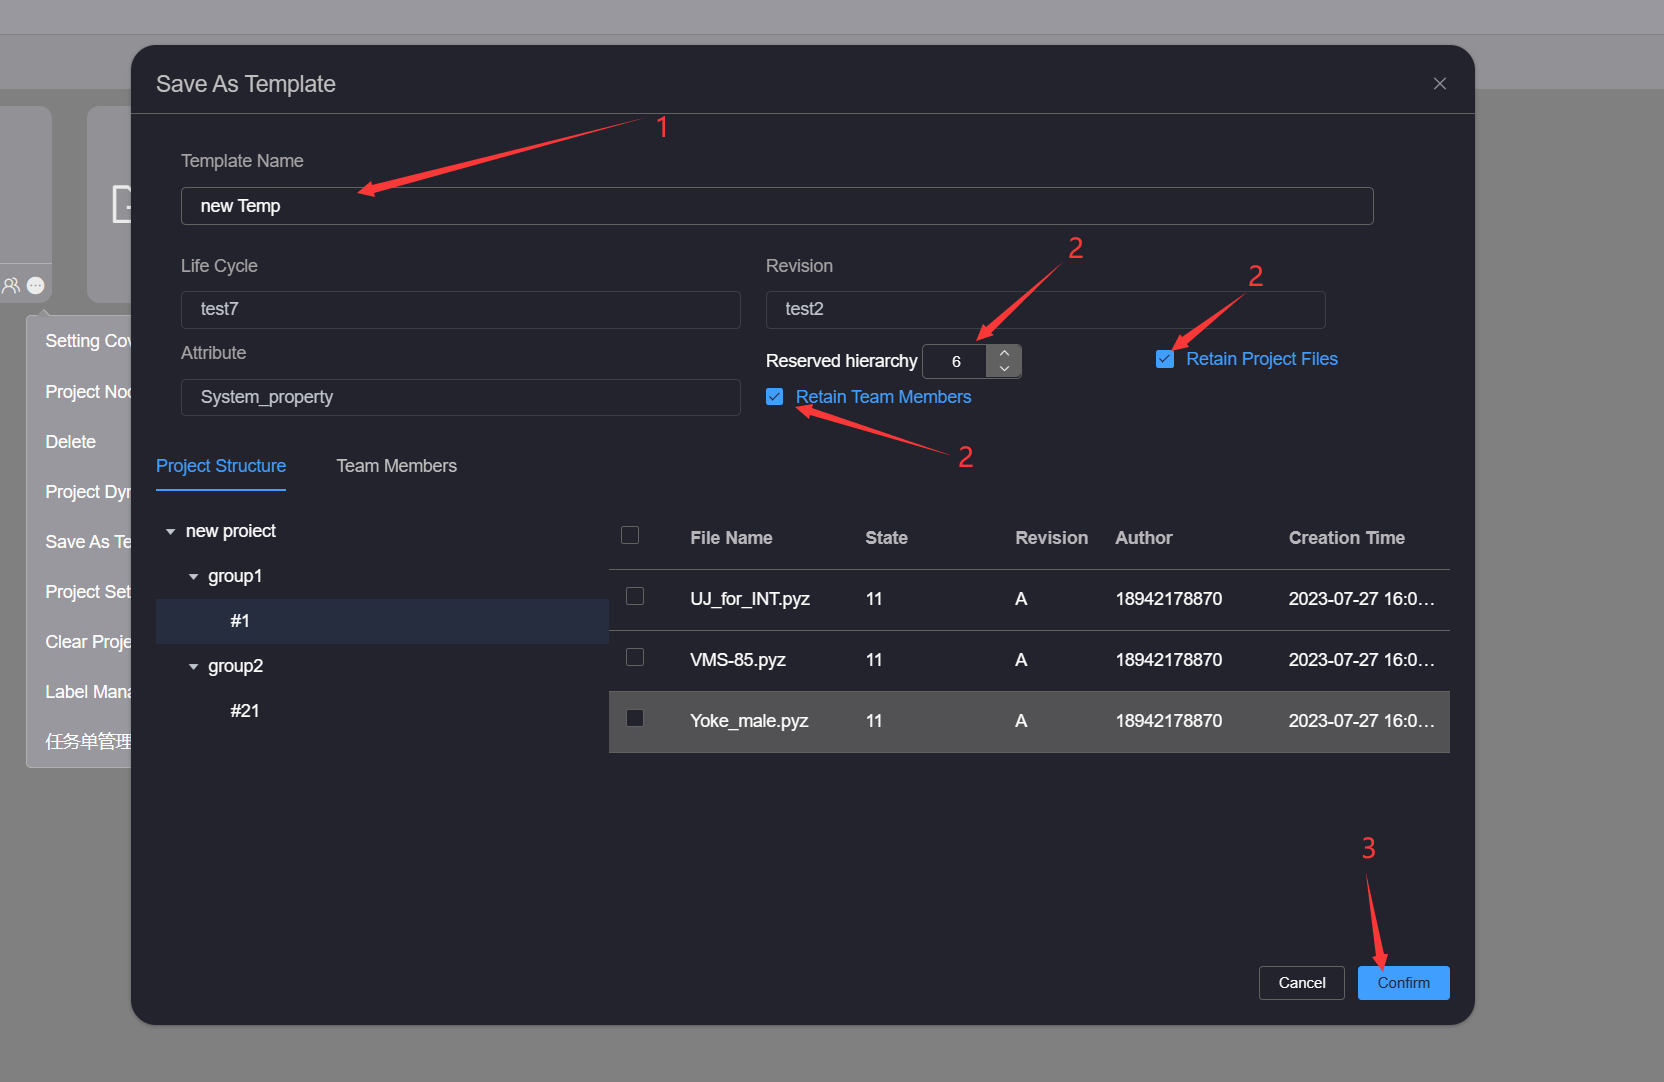Click the UJ_for_INT.pyz file name
1664x1082 pixels.
tap(750, 599)
